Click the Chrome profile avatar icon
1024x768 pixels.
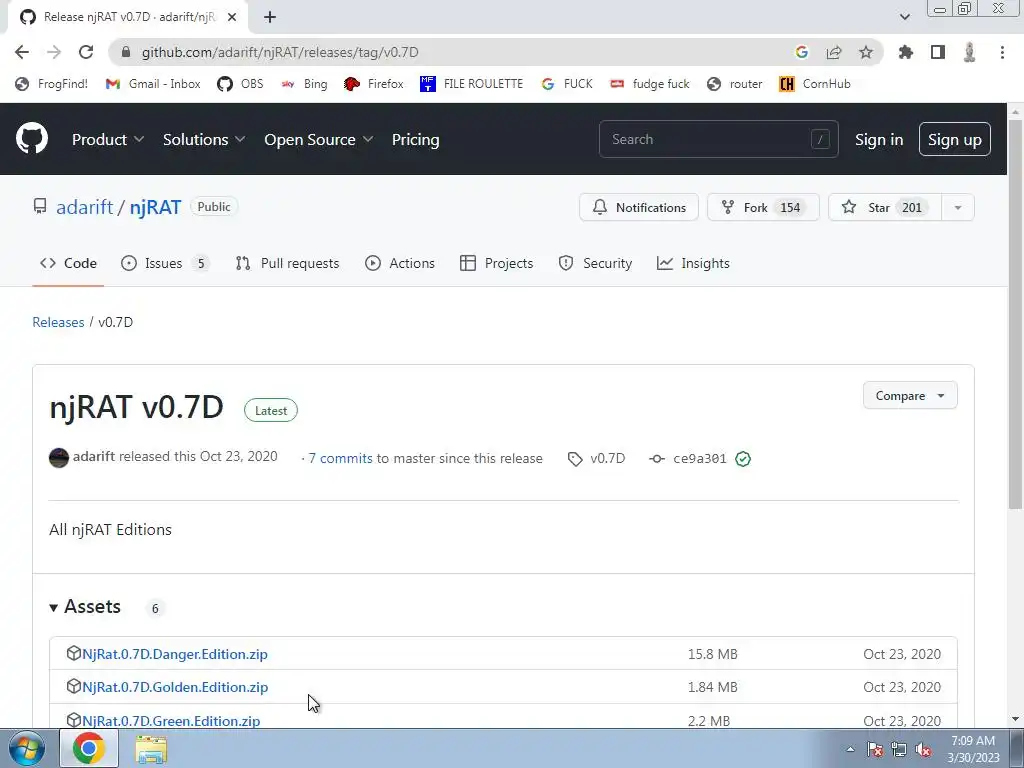pyautogui.click(x=970, y=52)
